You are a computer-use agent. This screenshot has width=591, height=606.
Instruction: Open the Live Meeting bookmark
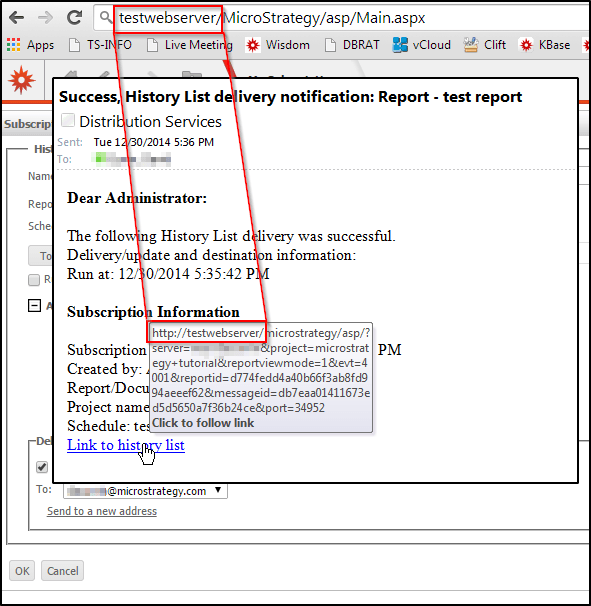coord(190,45)
